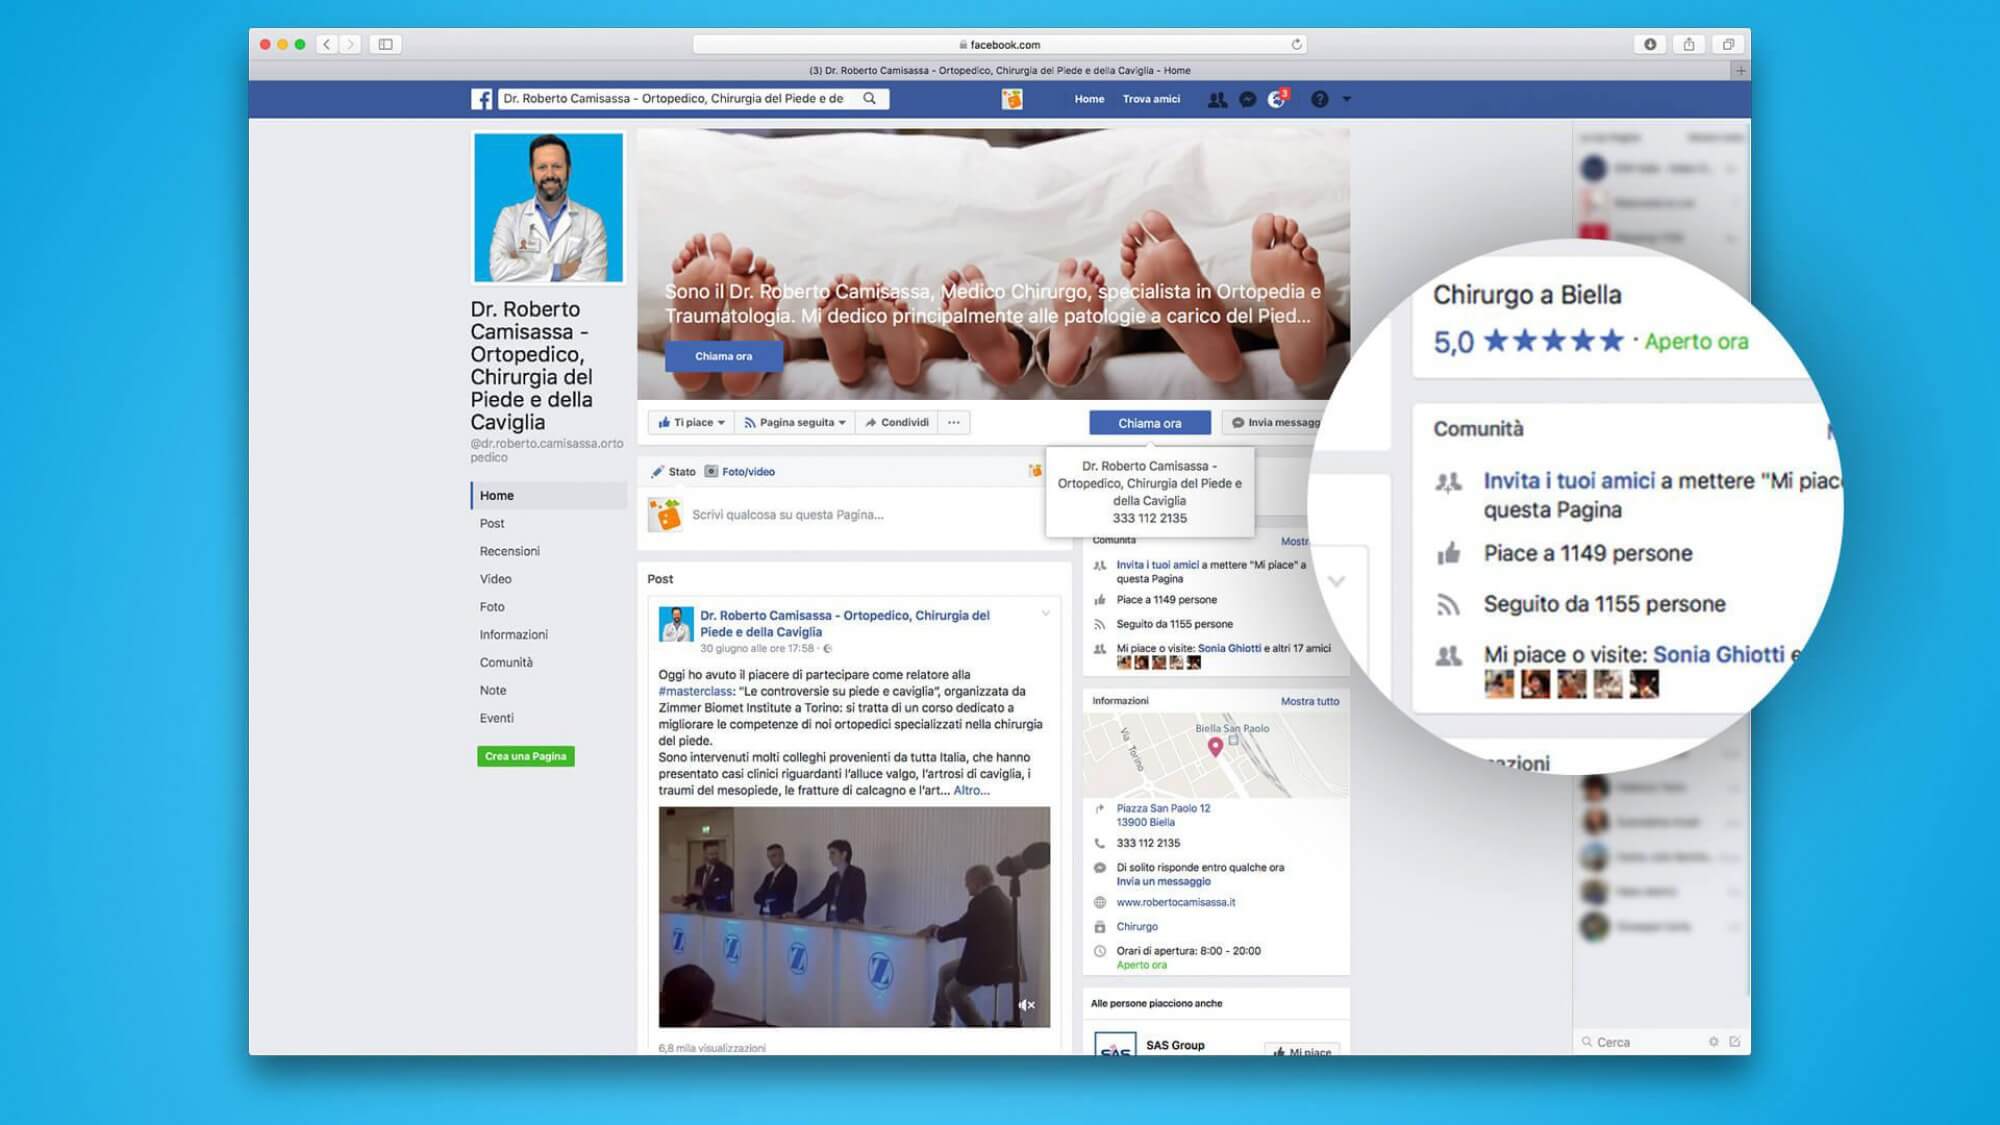Add a new tab with plus button

click(1741, 71)
